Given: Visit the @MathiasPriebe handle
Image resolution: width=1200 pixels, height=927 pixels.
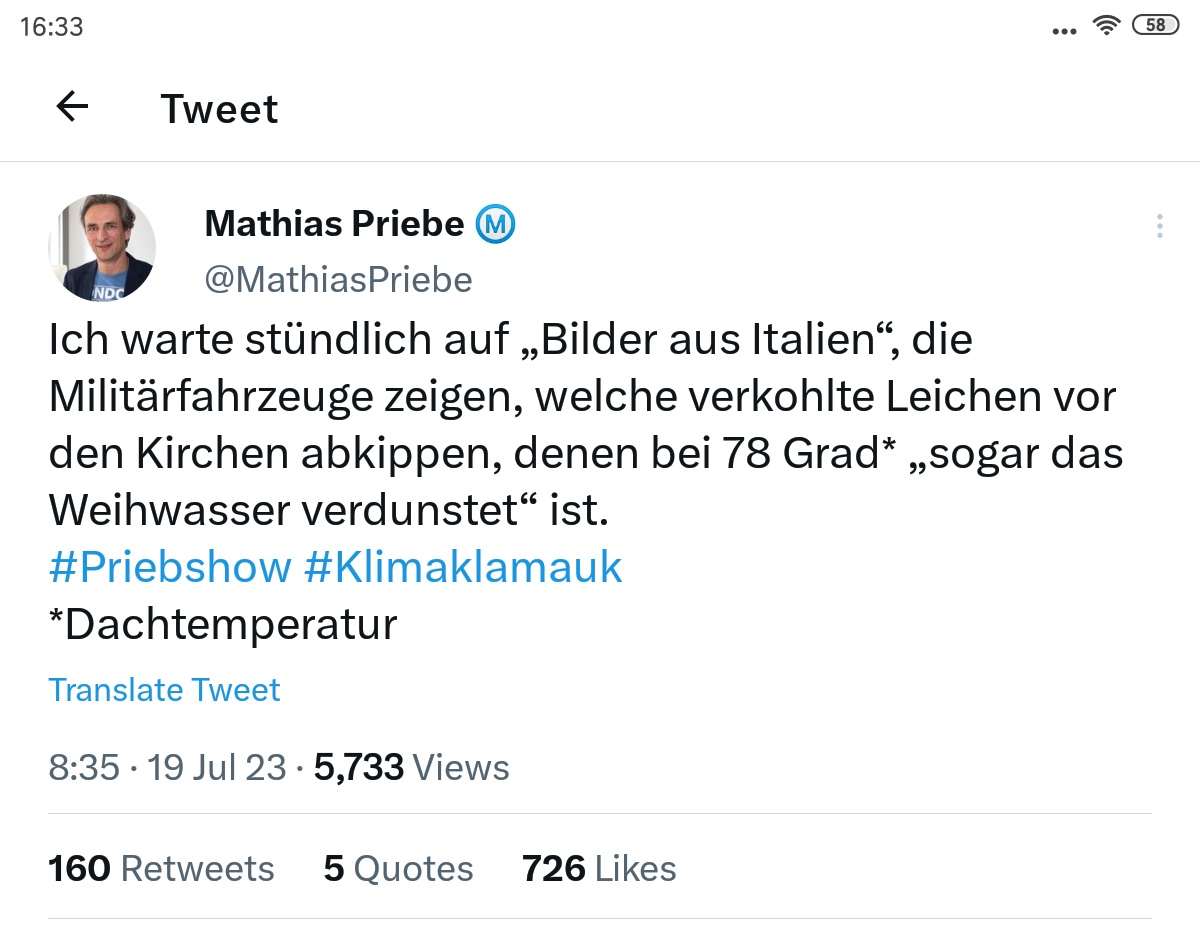Looking at the screenshot, I should tap(338, 279).
